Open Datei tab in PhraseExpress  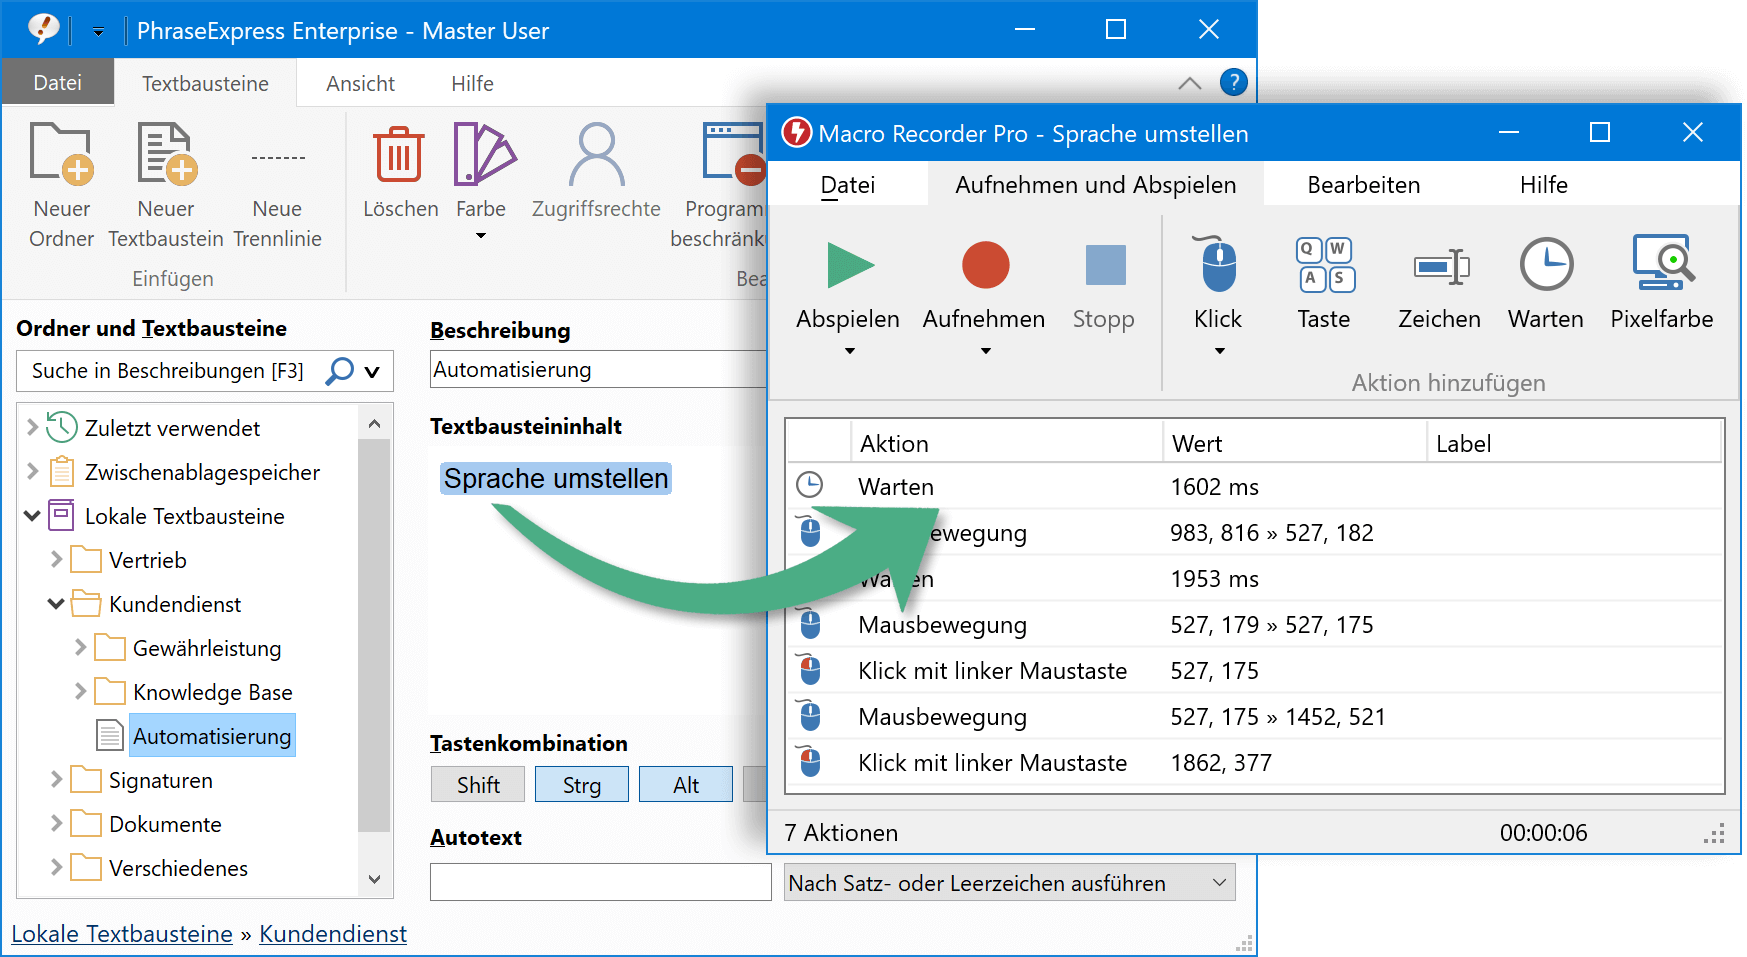57,83
